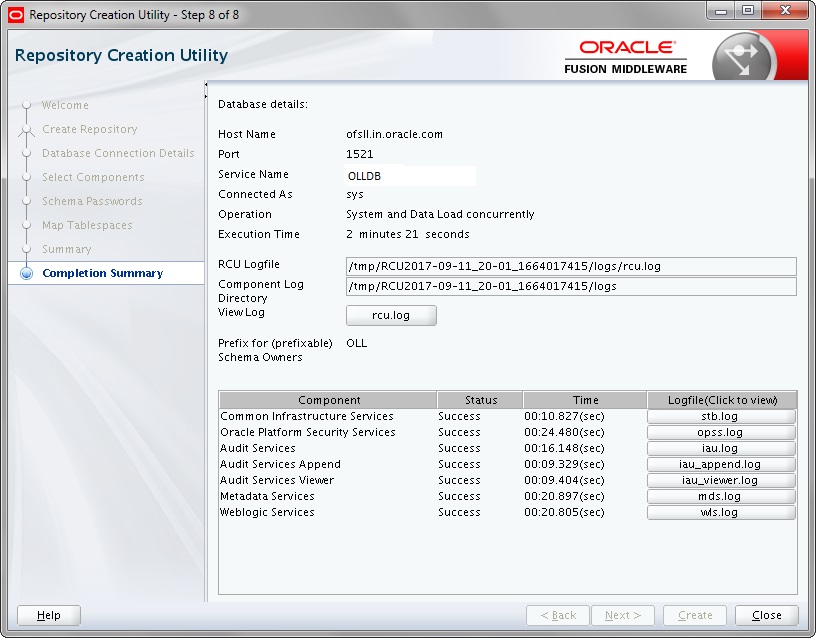Click the RCU Logfile path field
This screenshot has width=816, height=638.
[571, 266]
